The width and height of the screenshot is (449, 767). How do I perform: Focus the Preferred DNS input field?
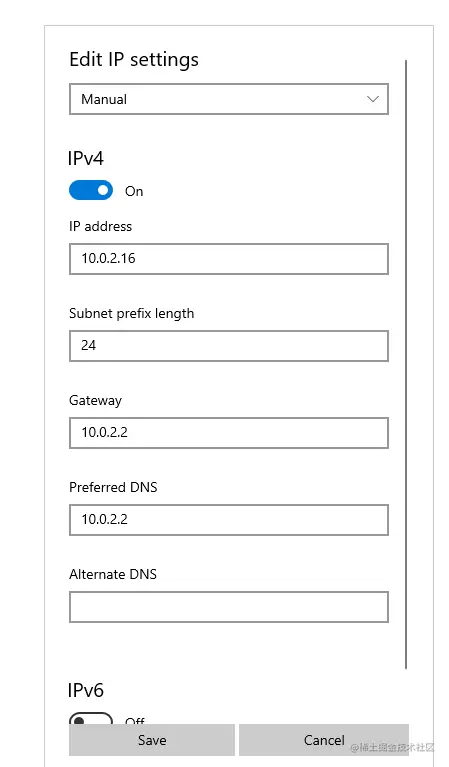(x=228, y=520)
